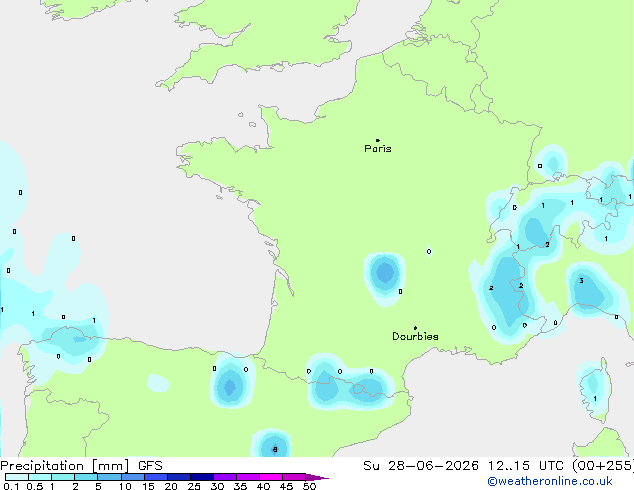Click the '12..15 UTC' time text
Image resolution: width=634 pixels, height=490 pixels.
525,466
